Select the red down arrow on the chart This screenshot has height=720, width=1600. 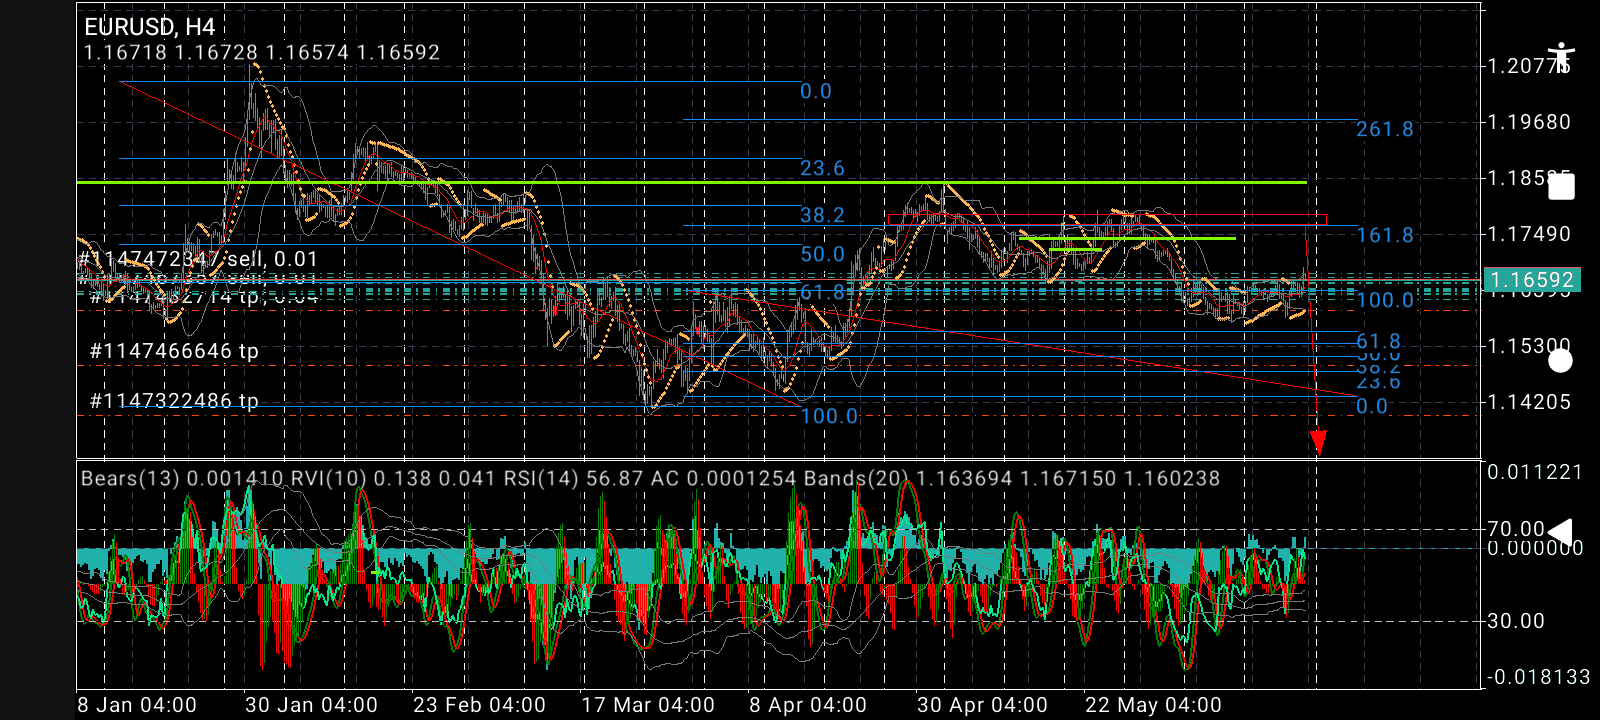(x=1318, y=442)
